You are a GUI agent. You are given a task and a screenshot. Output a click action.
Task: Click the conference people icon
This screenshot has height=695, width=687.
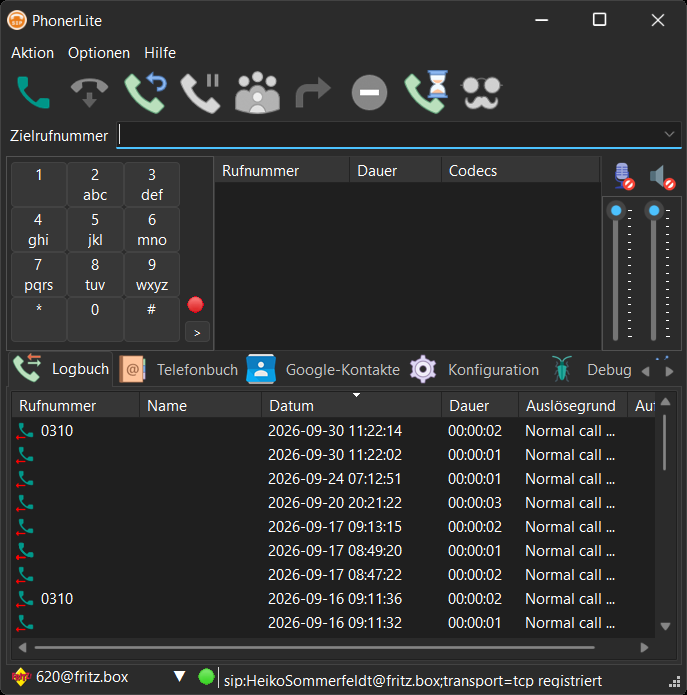257,92
